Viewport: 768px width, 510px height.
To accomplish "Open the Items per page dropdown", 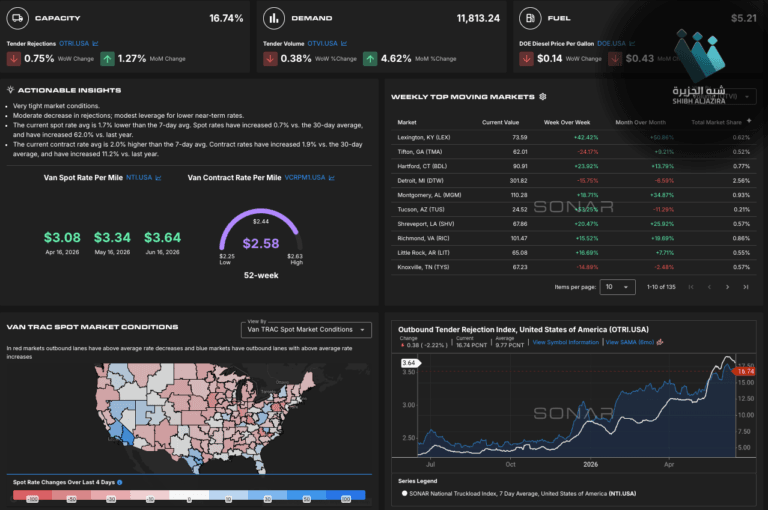I will click(617, 287).
